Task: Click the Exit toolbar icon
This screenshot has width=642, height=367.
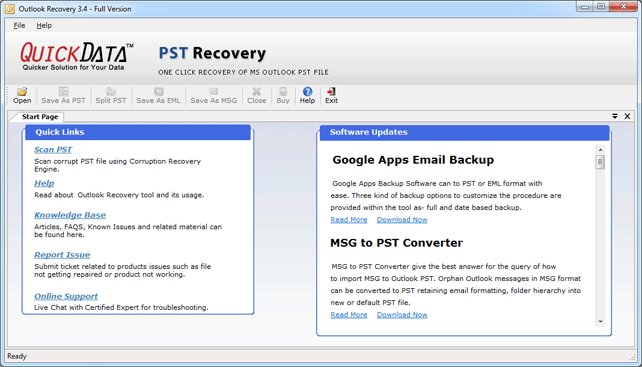Action: tap(331, 95)
